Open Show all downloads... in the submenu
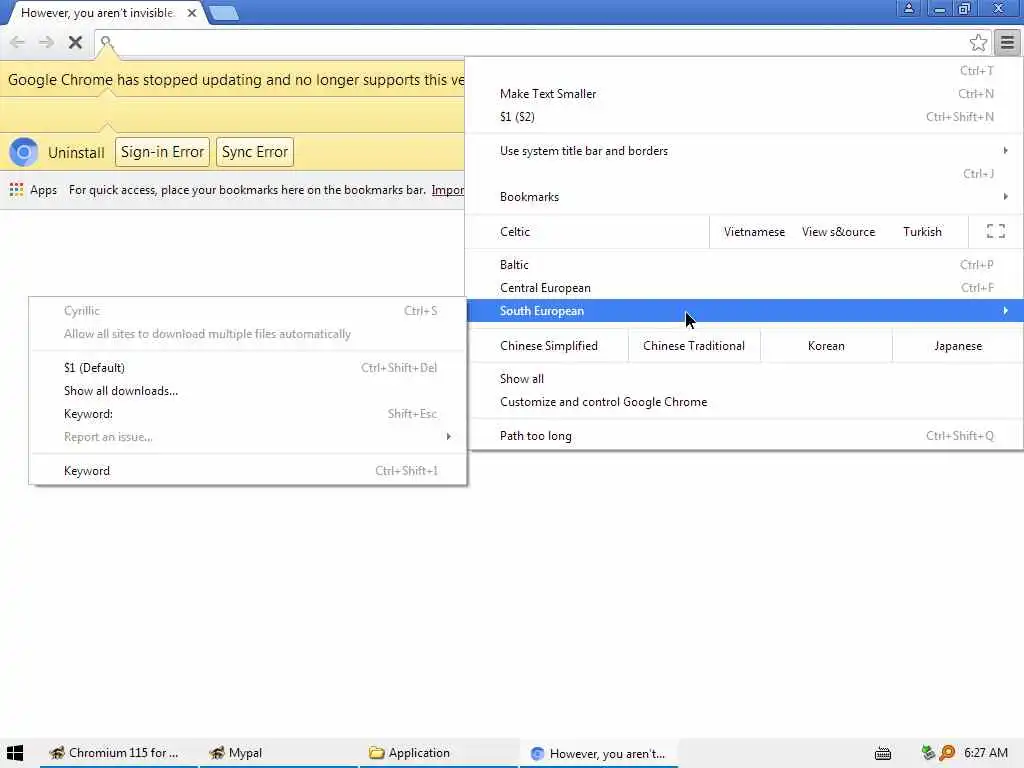1024x768 pixels. [x=248, y=391]
